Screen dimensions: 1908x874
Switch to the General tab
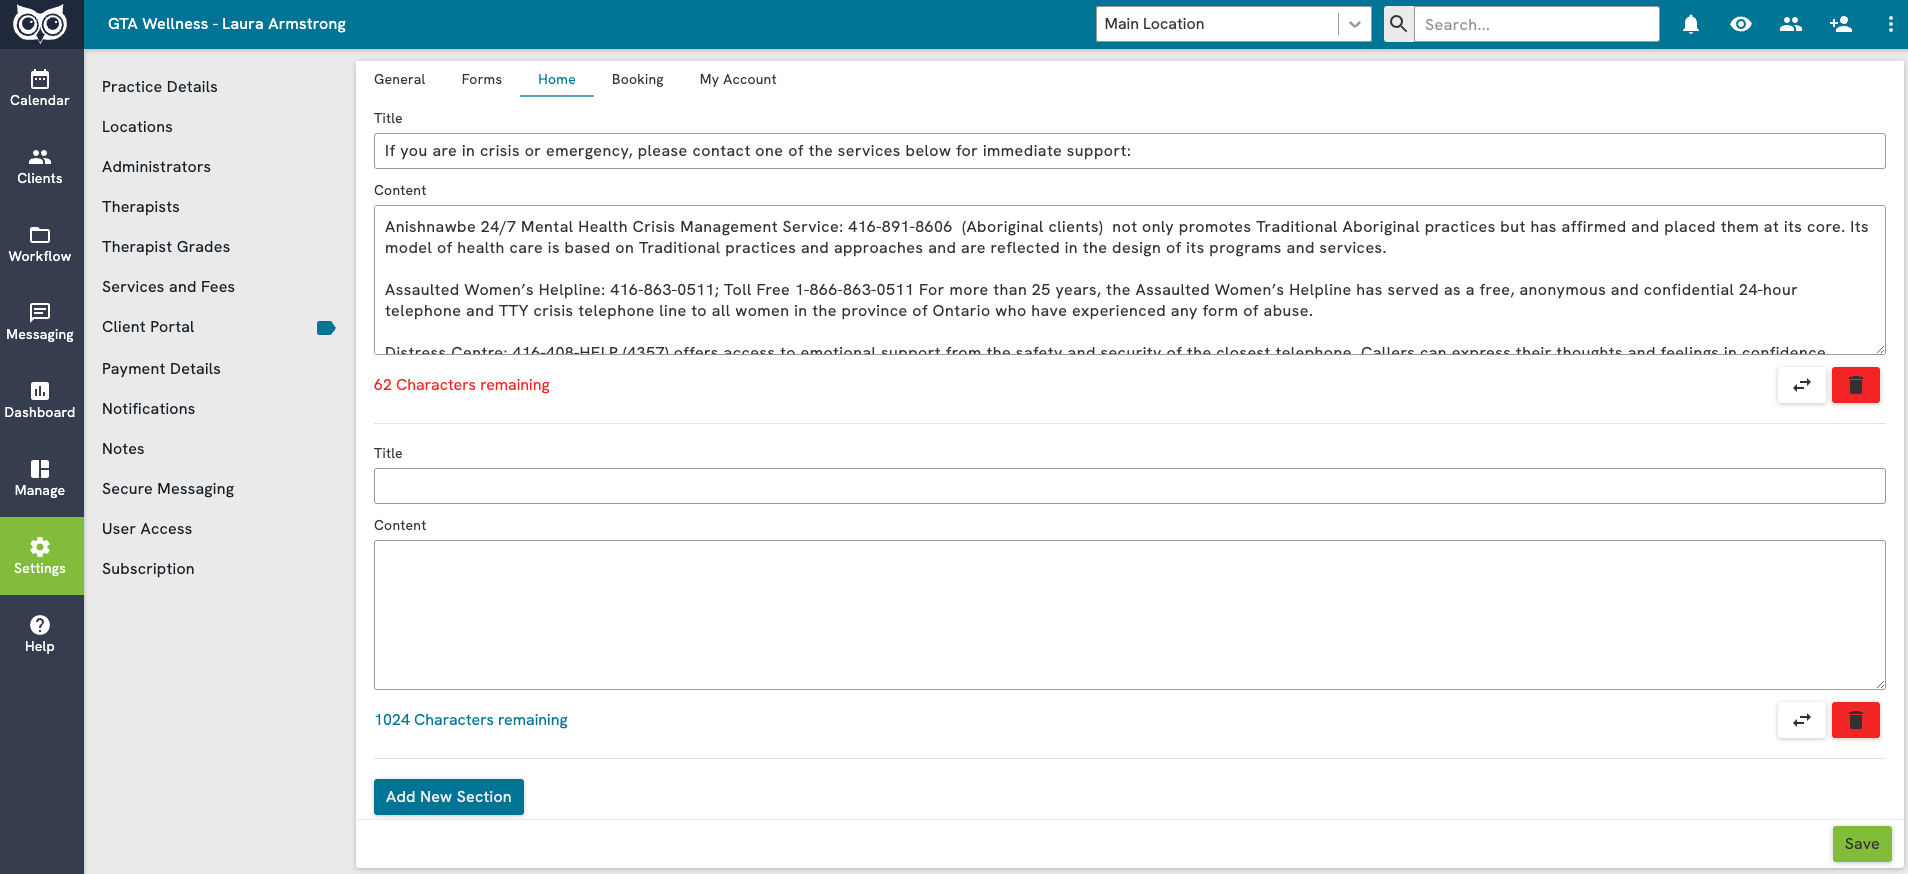pyautogui.click(x=400, y=79)
